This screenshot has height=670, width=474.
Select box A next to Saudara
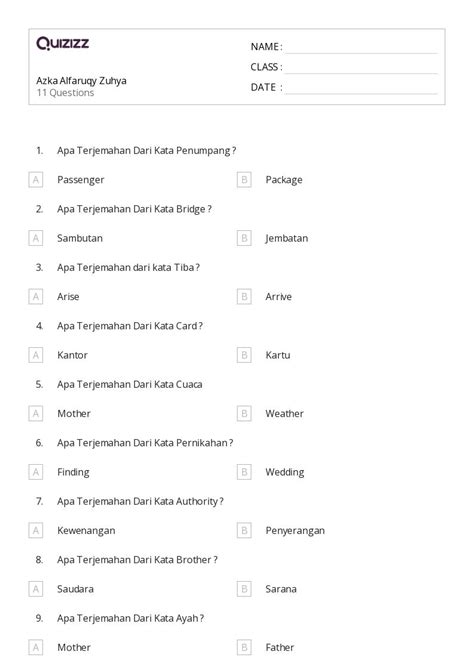tap(36, 589)
